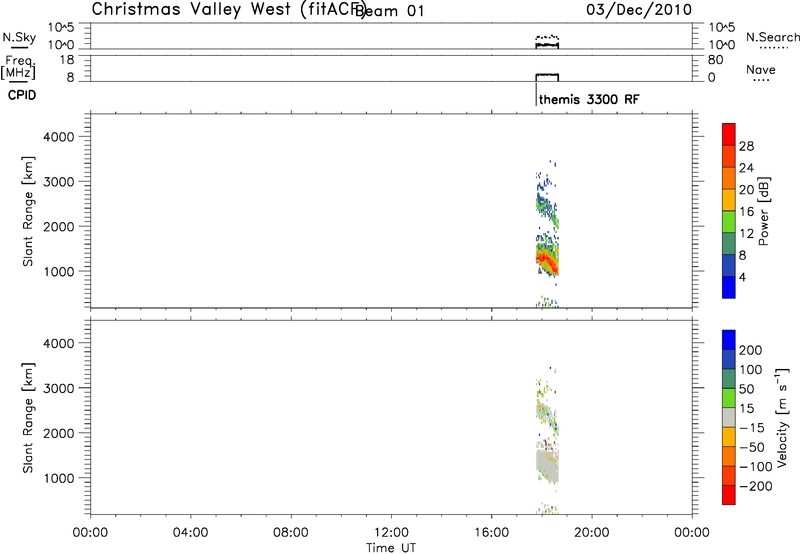Click '2000' tick on the velocity panel

tap(59, 433)
